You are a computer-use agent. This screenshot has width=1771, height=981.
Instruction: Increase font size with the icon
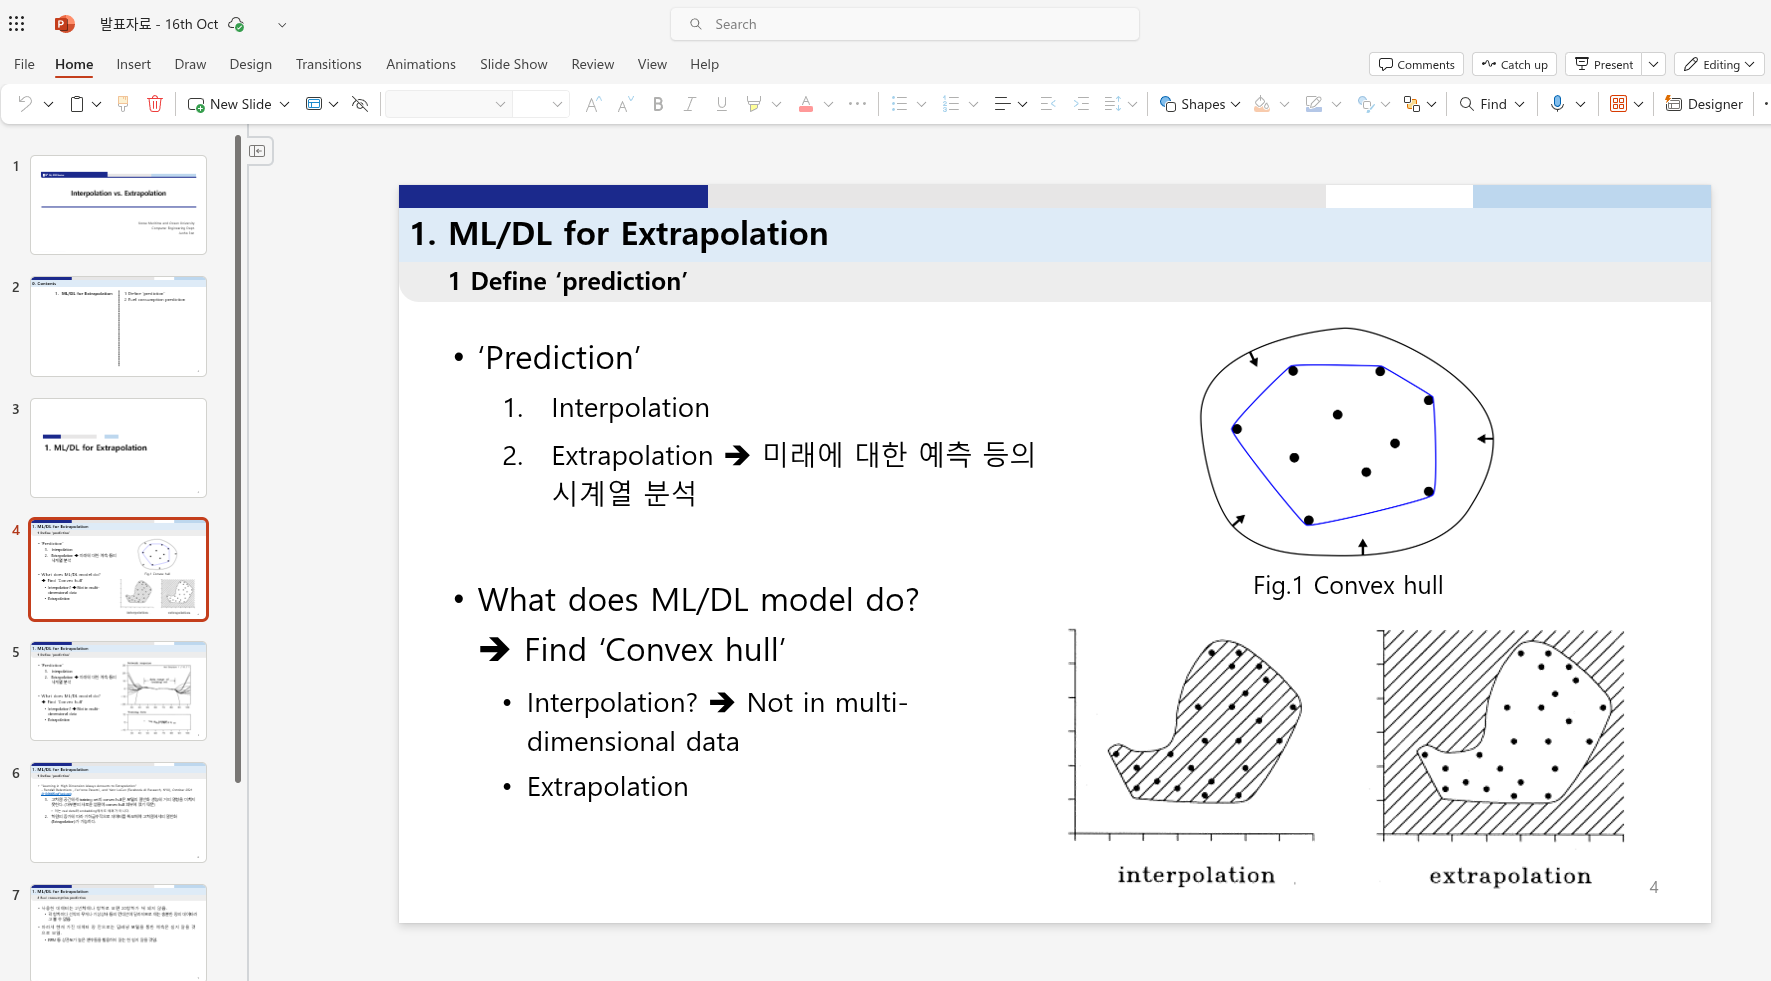point(592,103)
